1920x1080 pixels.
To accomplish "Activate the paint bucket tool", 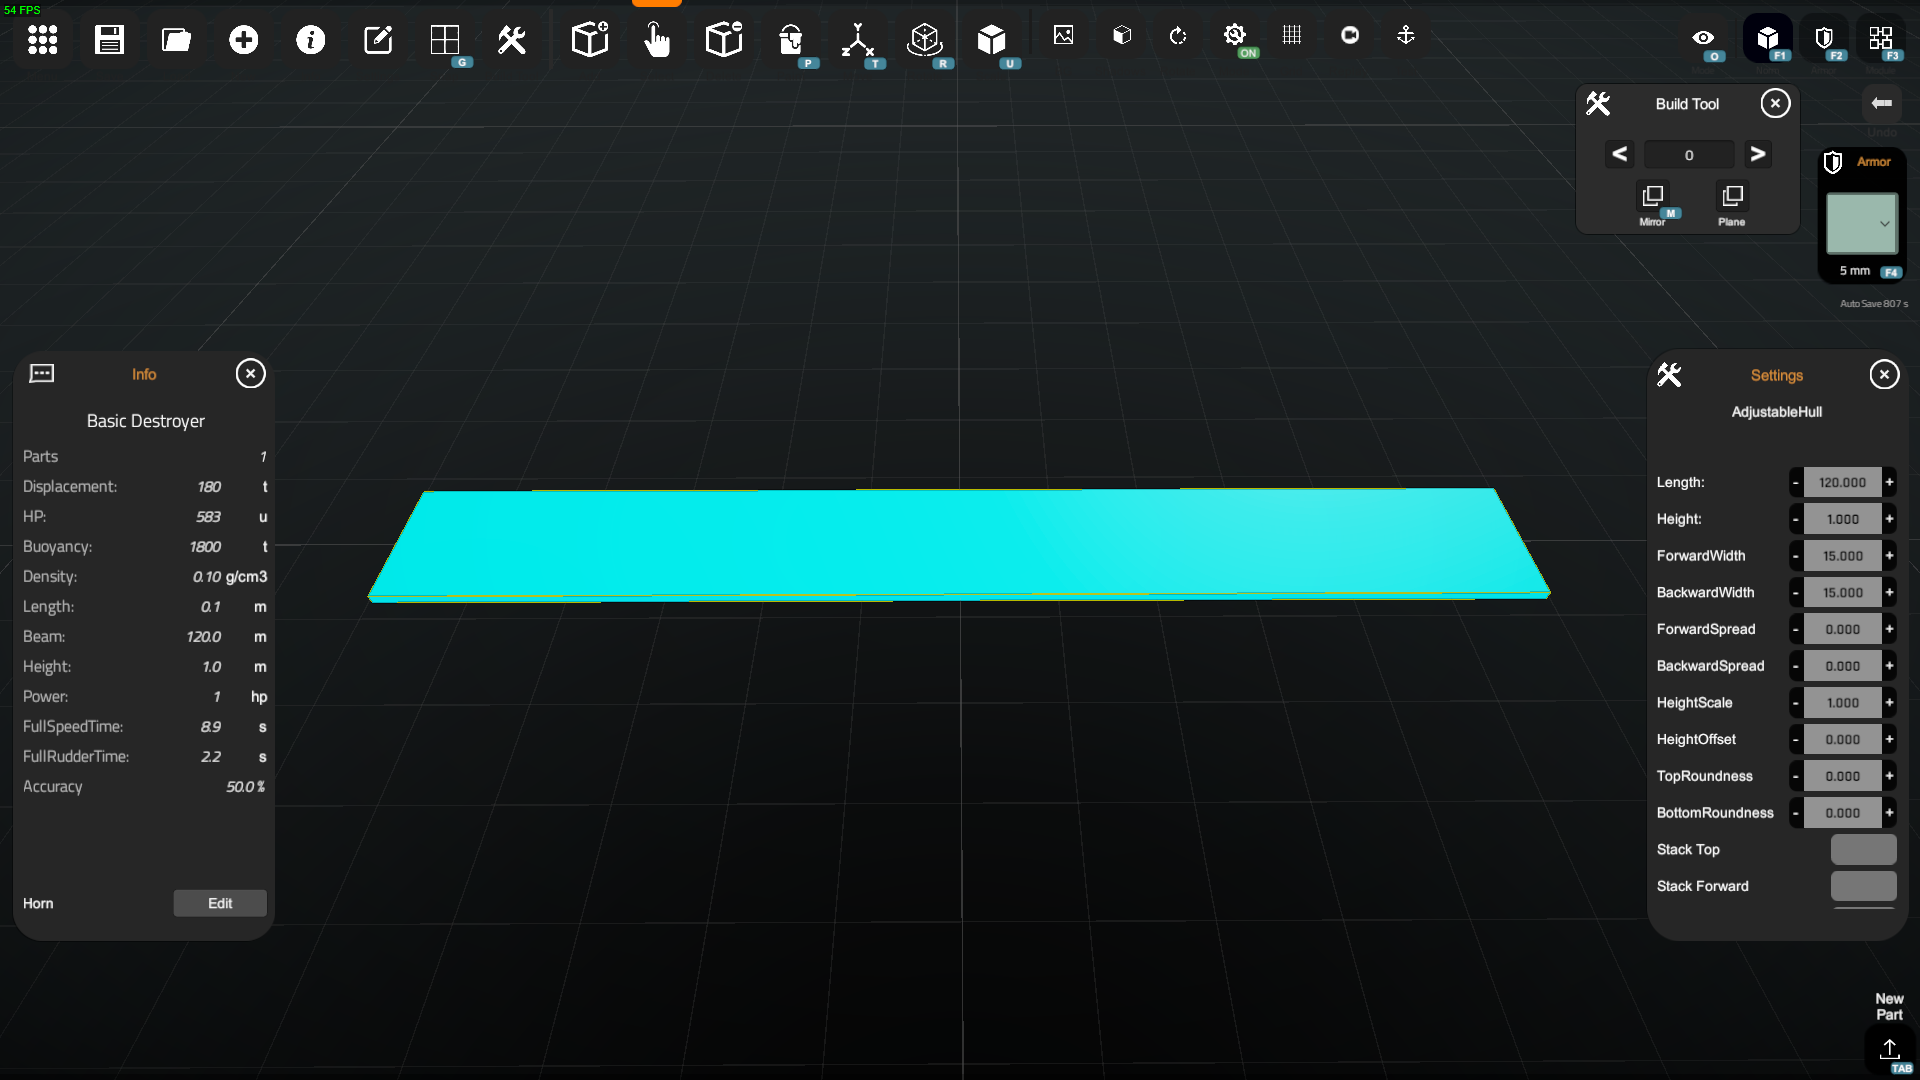I will click(791, 40).
